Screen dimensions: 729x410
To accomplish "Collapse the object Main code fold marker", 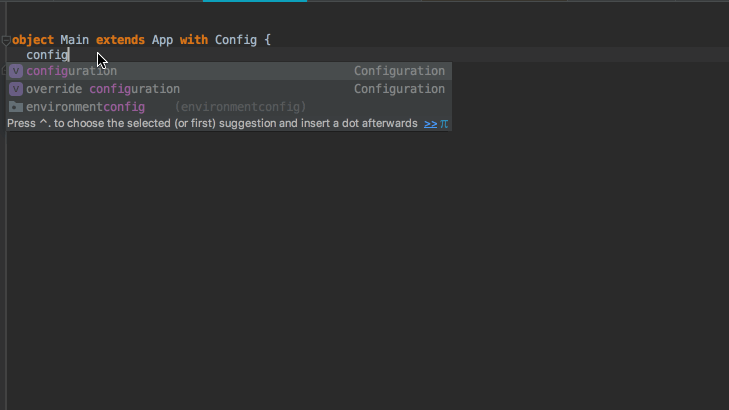I will 6,40.
